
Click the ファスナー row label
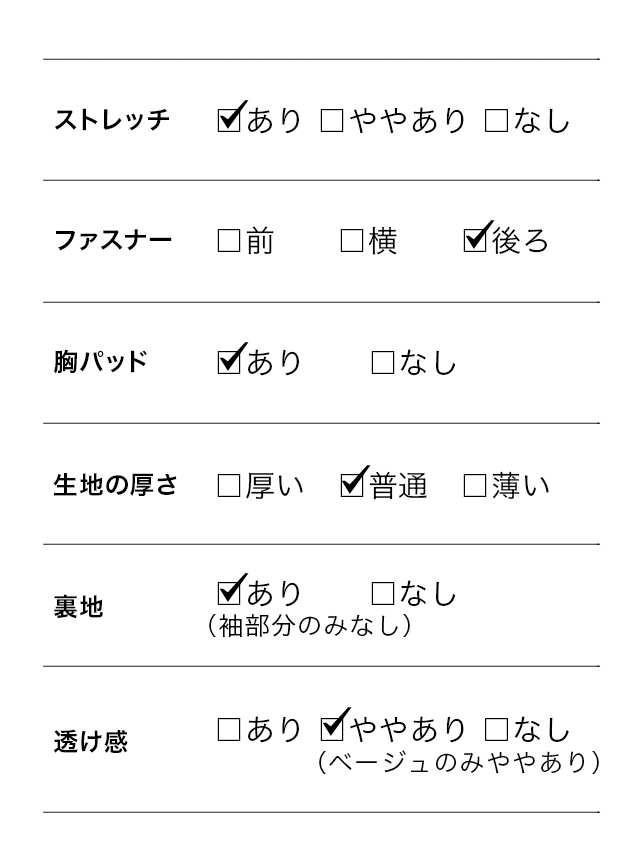(x=112, y=241)
